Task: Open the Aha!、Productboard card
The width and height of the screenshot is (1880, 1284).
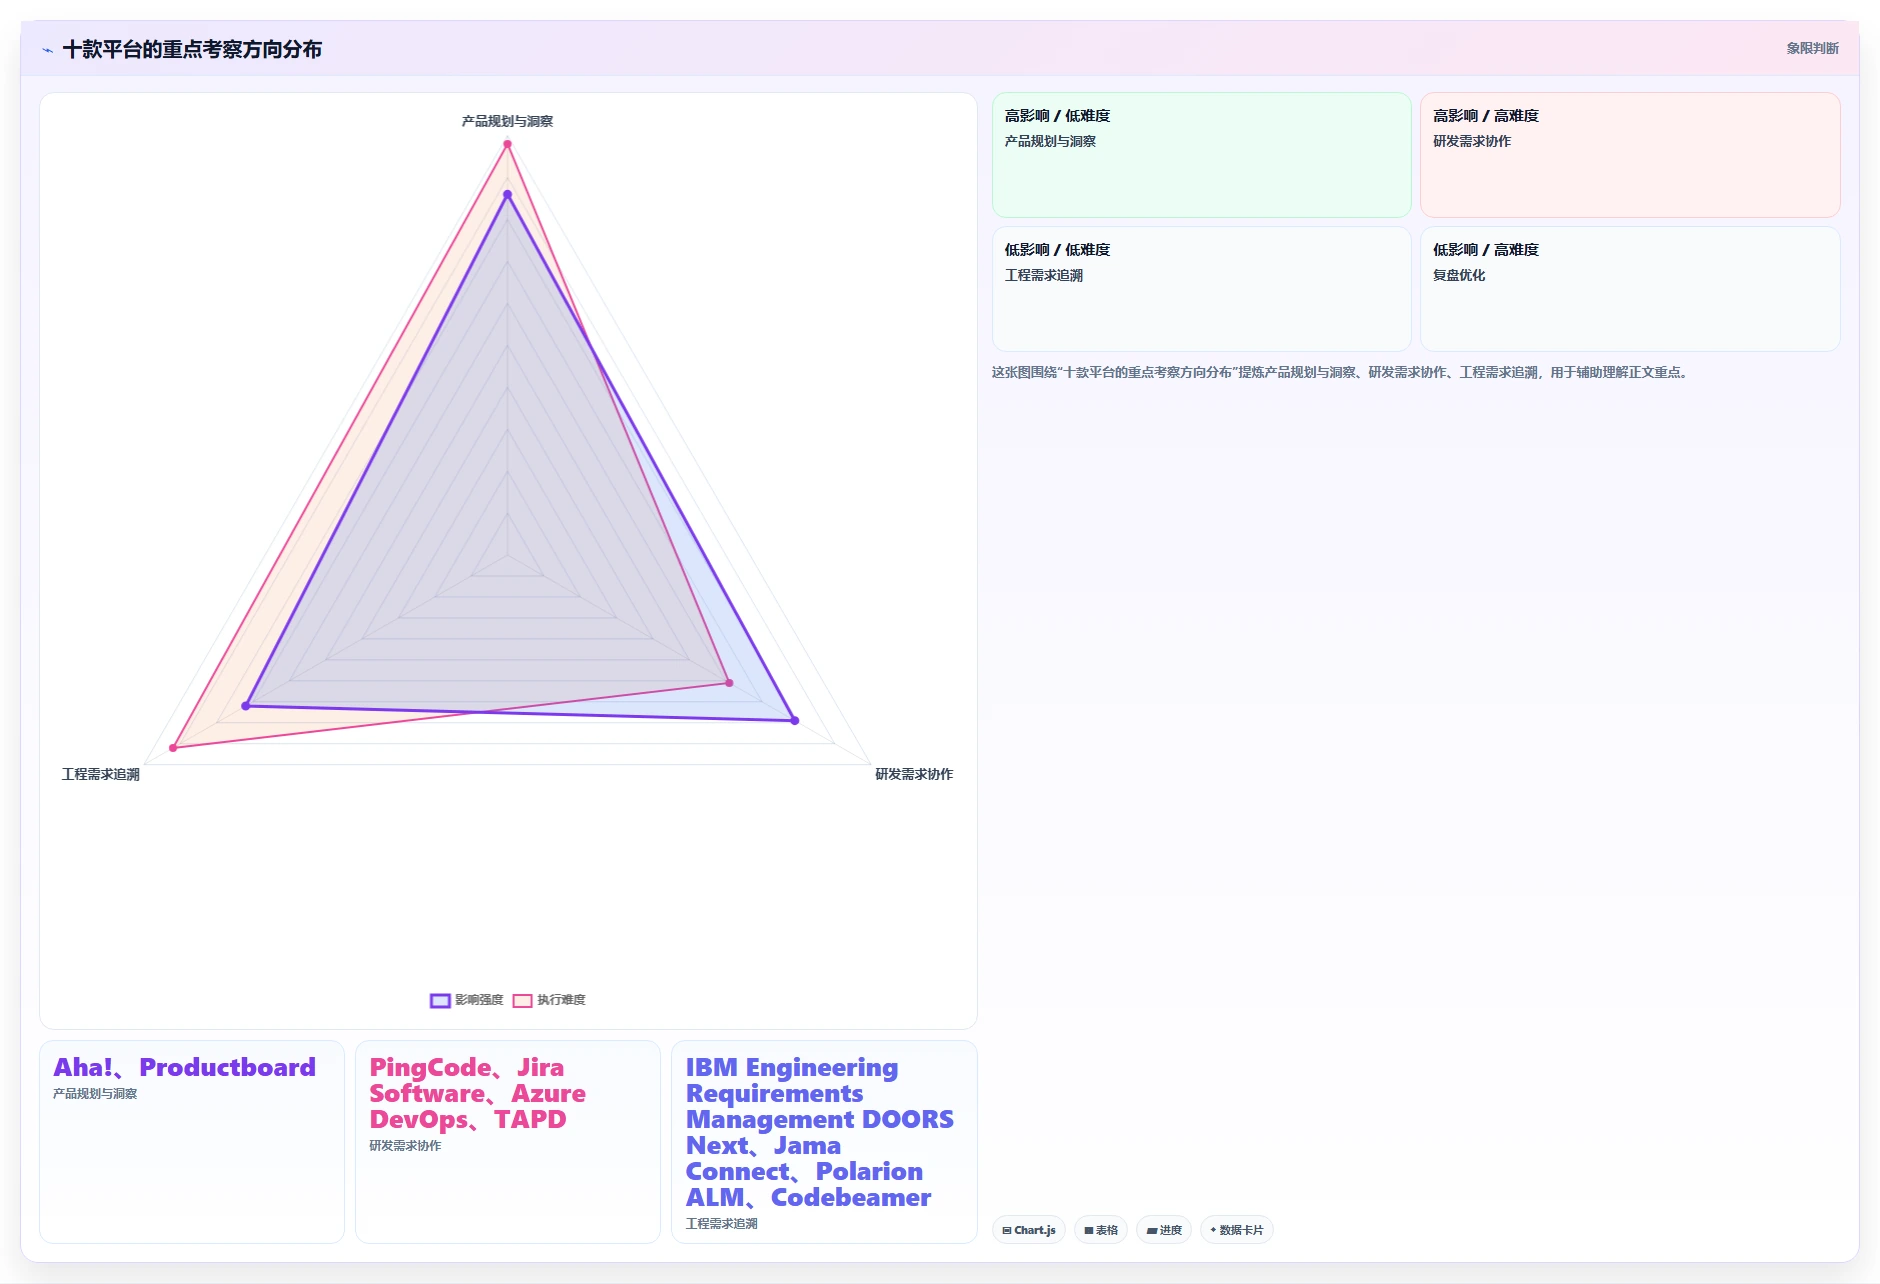Action: [x=192, y=1142]
